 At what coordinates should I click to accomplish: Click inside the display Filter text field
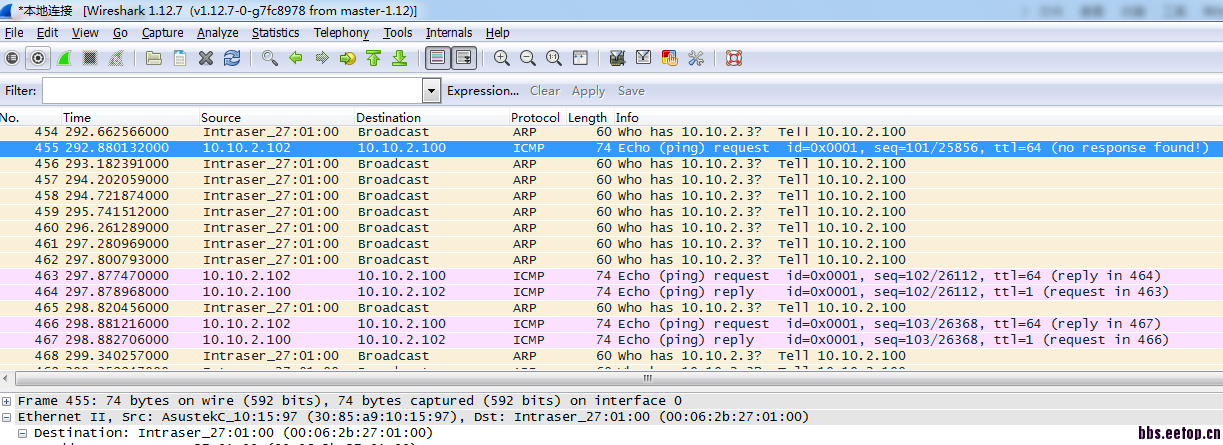tap(230, 91)
